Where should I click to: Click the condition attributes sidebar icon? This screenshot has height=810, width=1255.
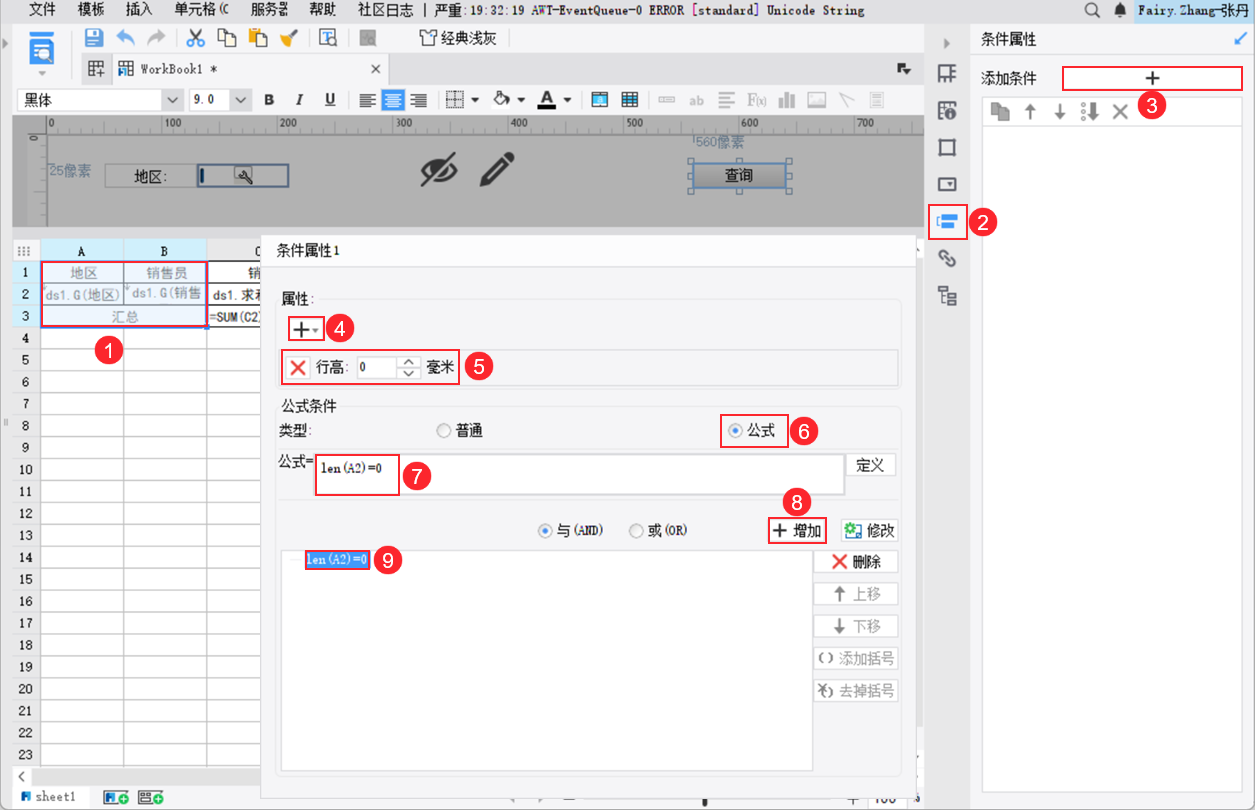coord(946,224)
